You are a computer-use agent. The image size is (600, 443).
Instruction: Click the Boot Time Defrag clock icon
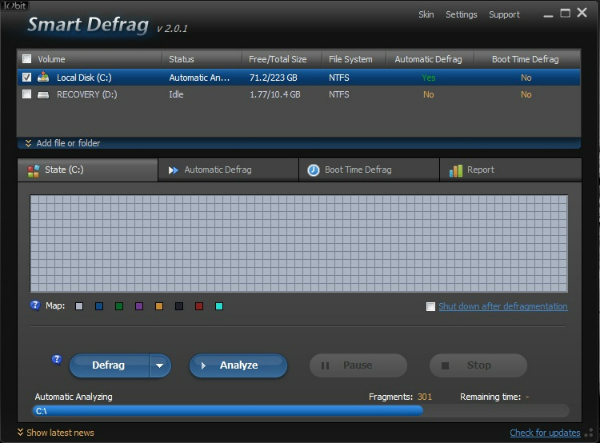[x=313, y=170]
